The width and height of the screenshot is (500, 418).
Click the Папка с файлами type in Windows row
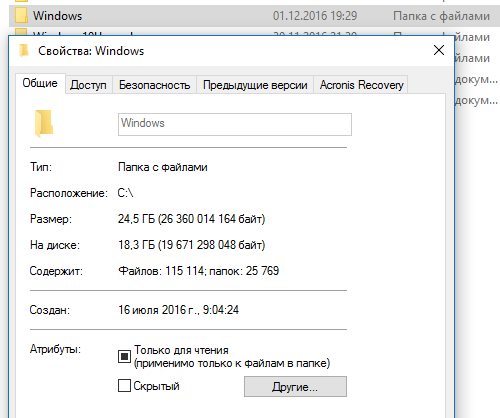tap(441, 16)
